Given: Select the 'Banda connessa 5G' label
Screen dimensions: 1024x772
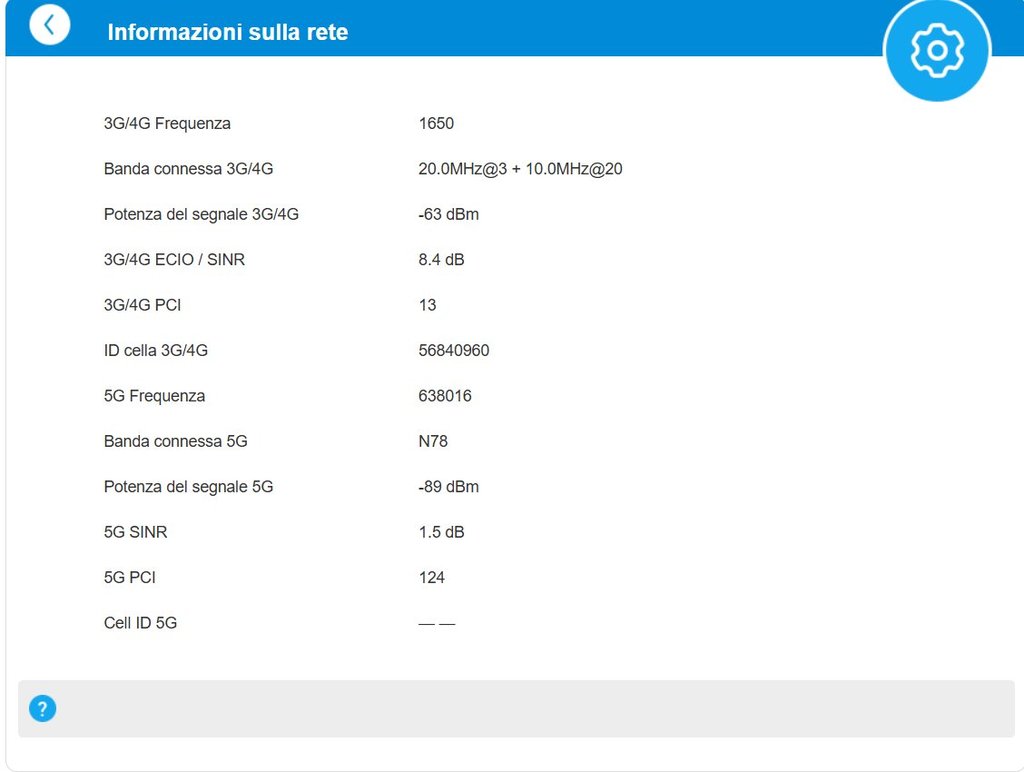Looking at the screenshot, I should pos(176,441).
